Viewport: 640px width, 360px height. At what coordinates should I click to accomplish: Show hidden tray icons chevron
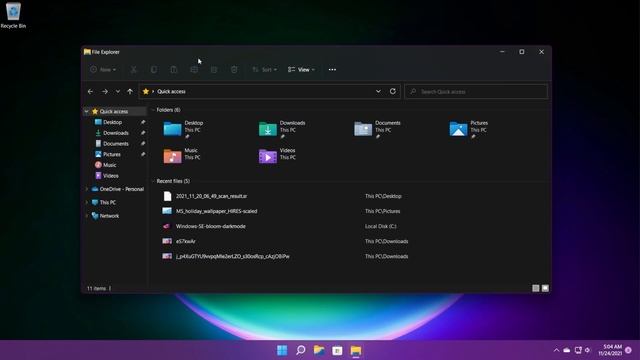pyautogui.click(x=556, y=350)
